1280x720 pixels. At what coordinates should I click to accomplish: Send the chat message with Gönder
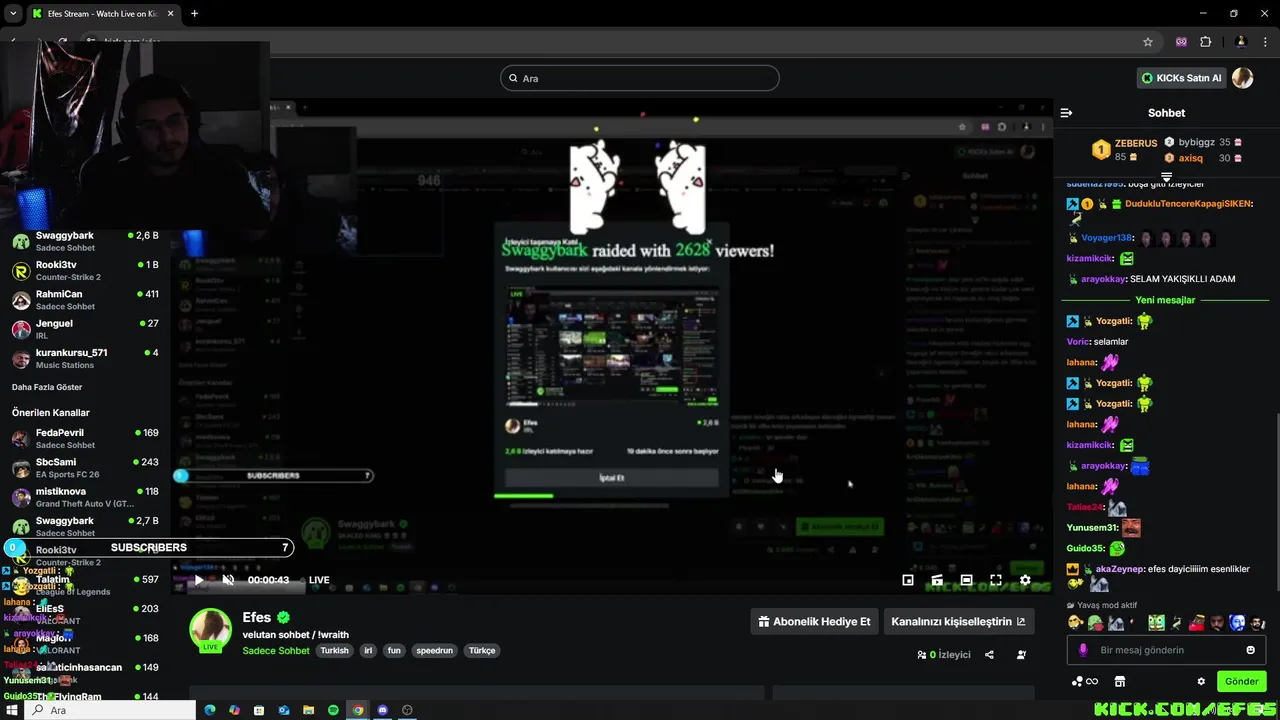coord(1241,681)
